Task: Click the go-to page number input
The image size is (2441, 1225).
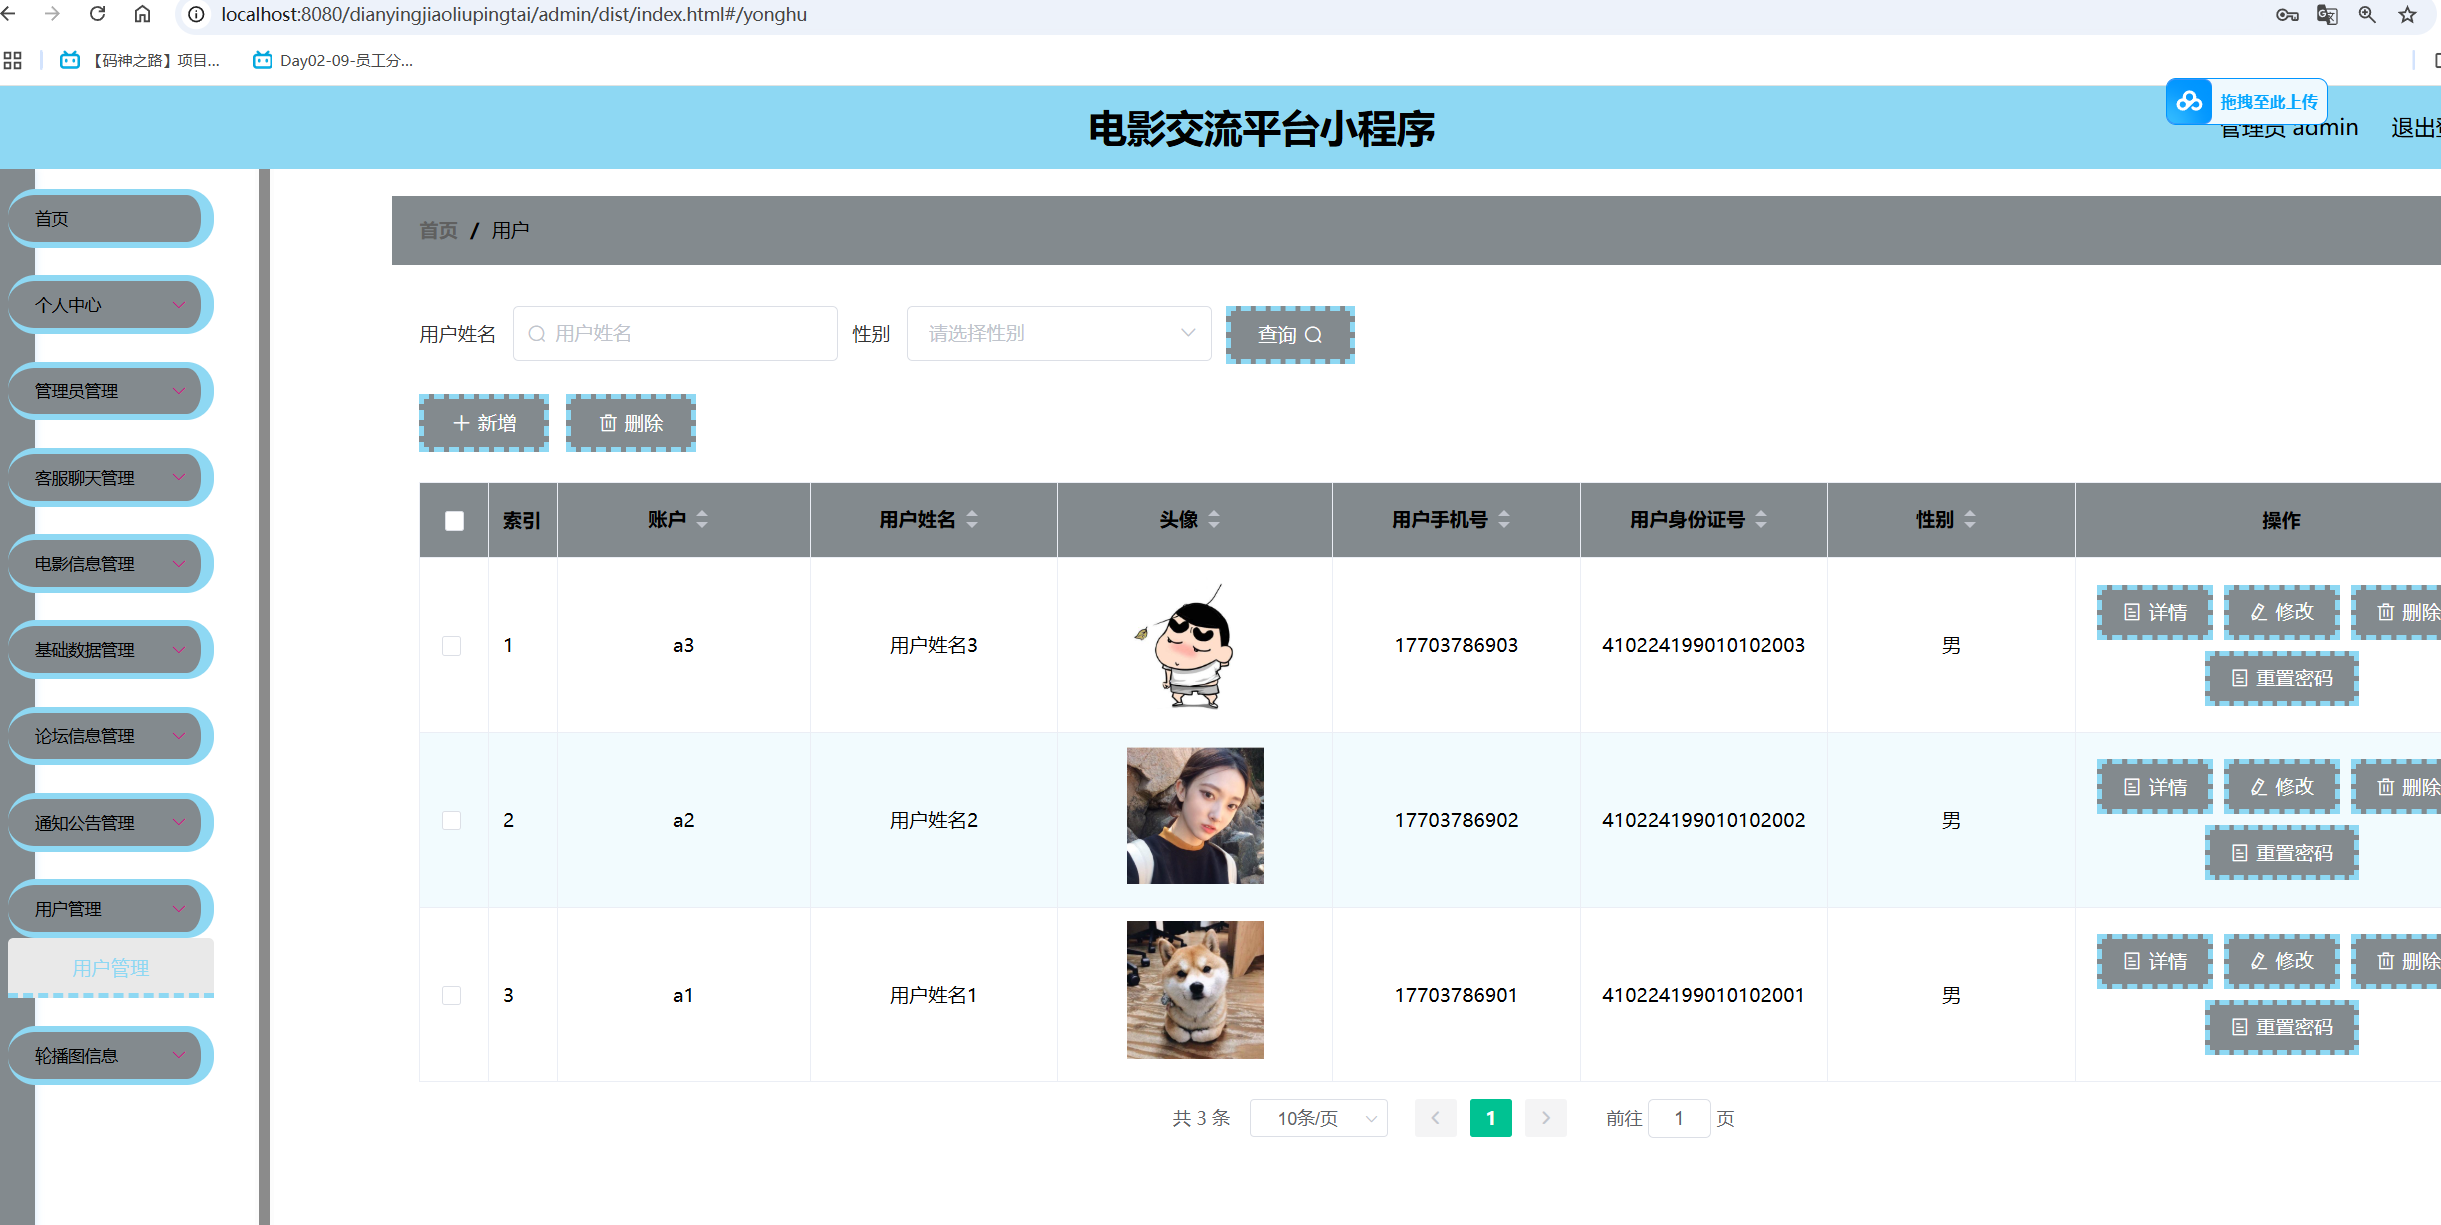Action: pos(1679,1118)
